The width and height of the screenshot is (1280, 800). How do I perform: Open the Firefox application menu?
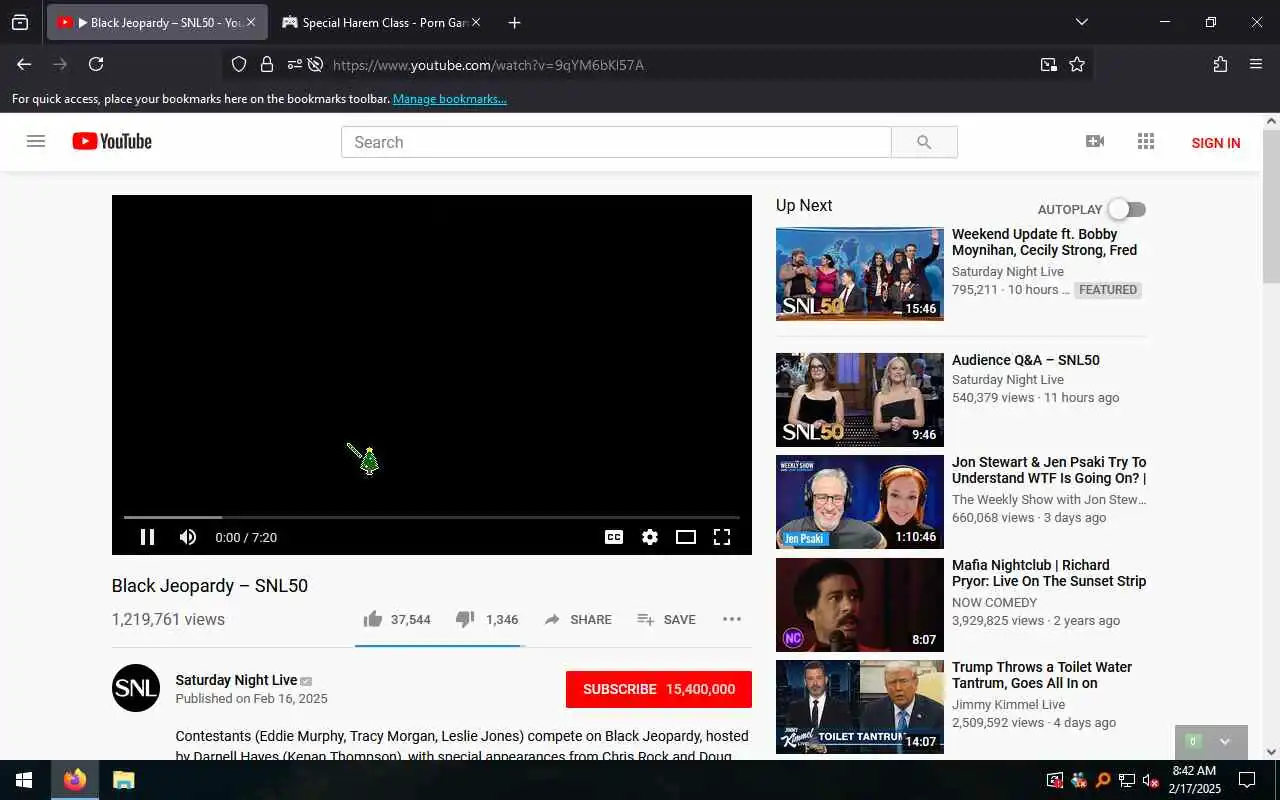(x=1256, y=64)
